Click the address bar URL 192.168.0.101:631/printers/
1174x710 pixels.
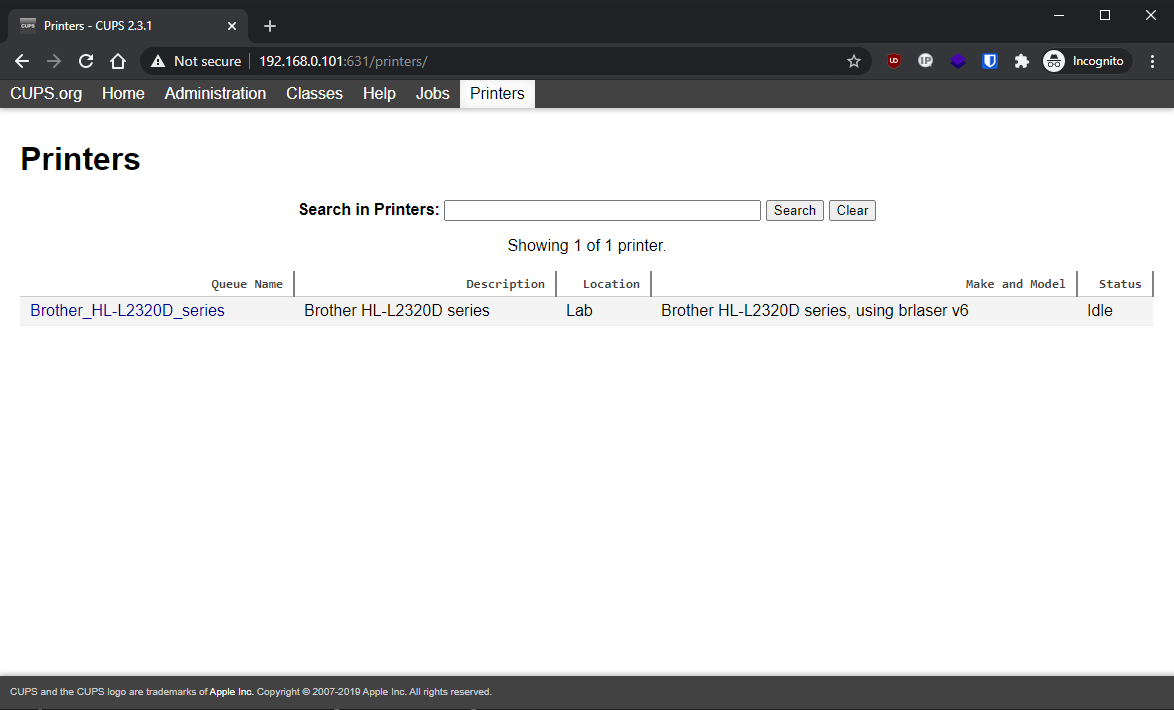[343, 61]
